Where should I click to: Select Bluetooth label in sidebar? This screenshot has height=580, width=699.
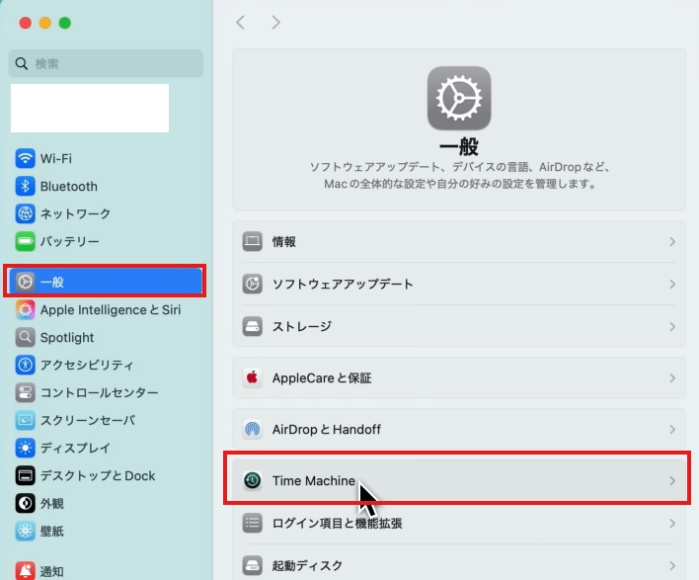pos(69,186)
